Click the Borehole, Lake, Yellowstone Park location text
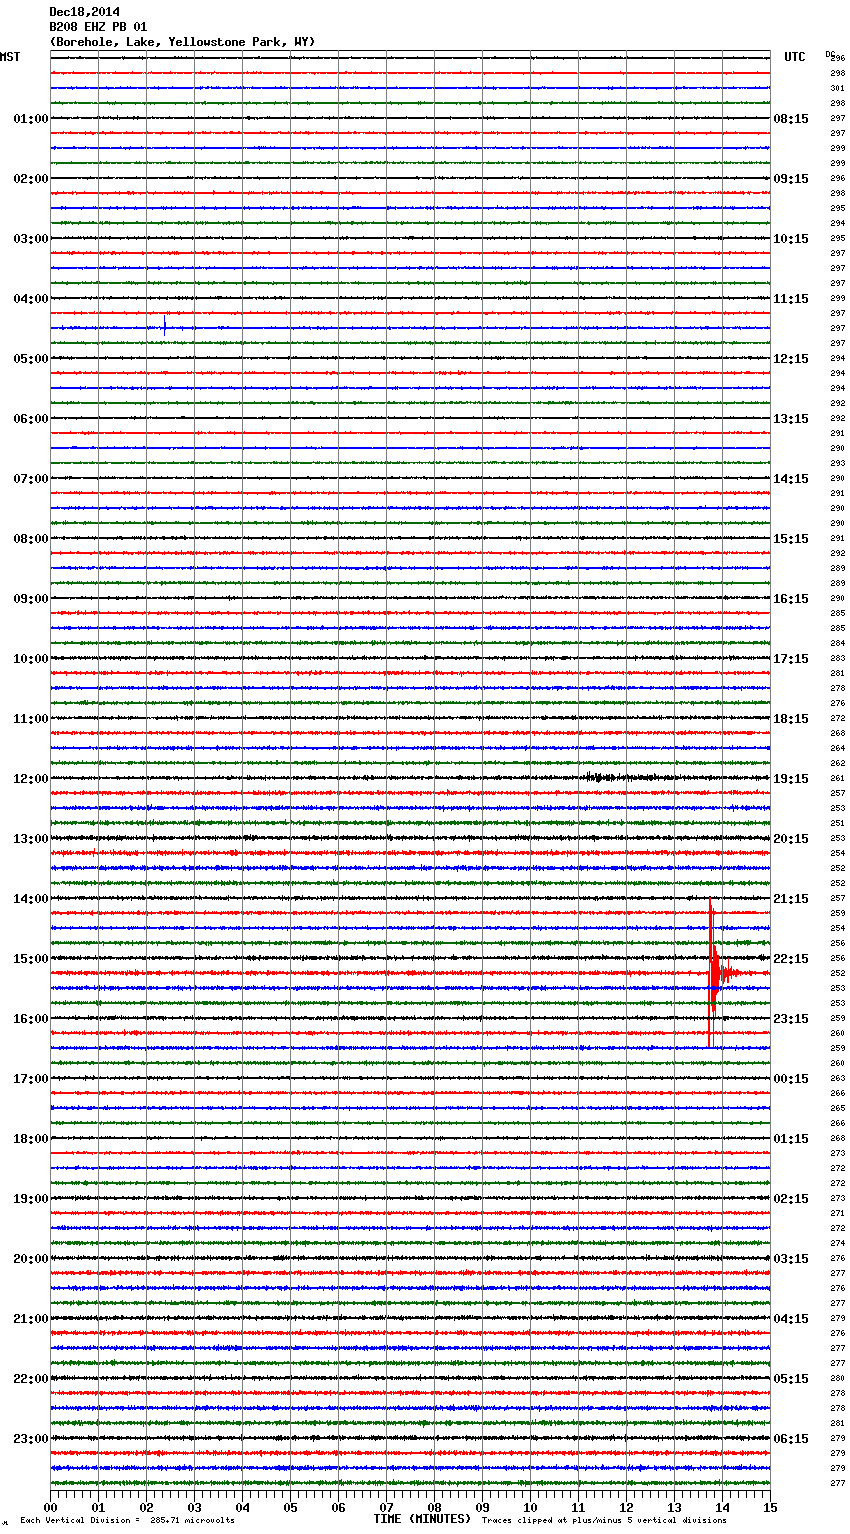Viewport: 850px width, 1534px height. (182, 42)
